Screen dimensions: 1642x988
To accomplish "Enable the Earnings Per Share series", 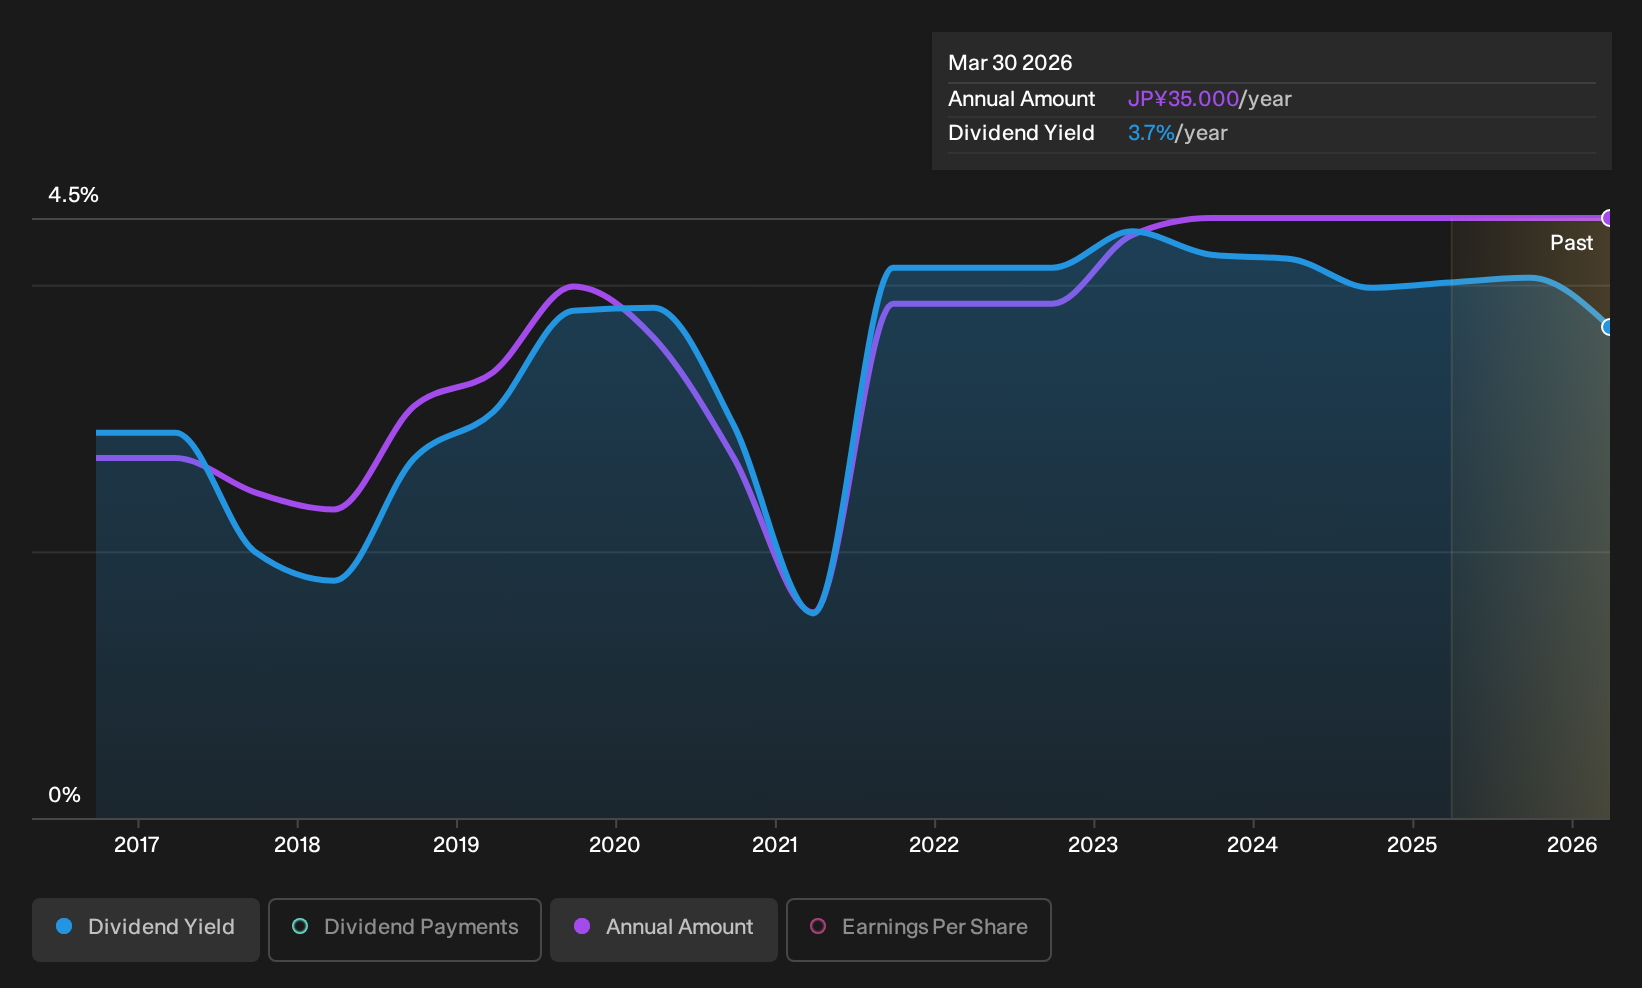I will [x=919, y=929].
